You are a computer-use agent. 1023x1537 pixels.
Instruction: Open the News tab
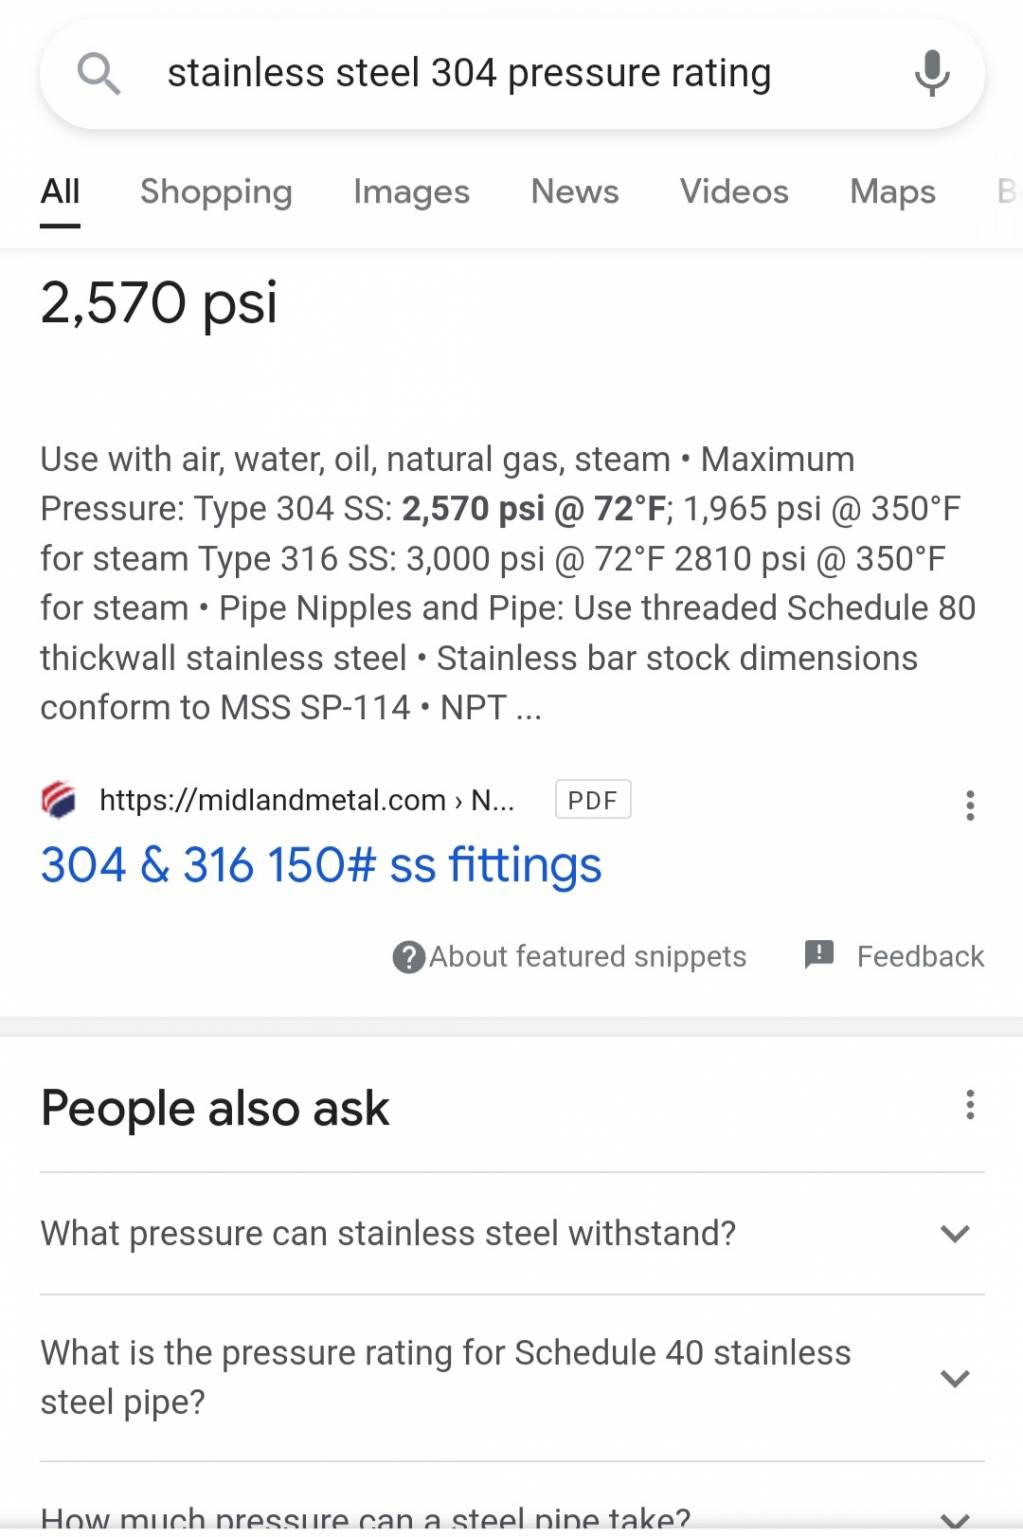pos(575,191)
